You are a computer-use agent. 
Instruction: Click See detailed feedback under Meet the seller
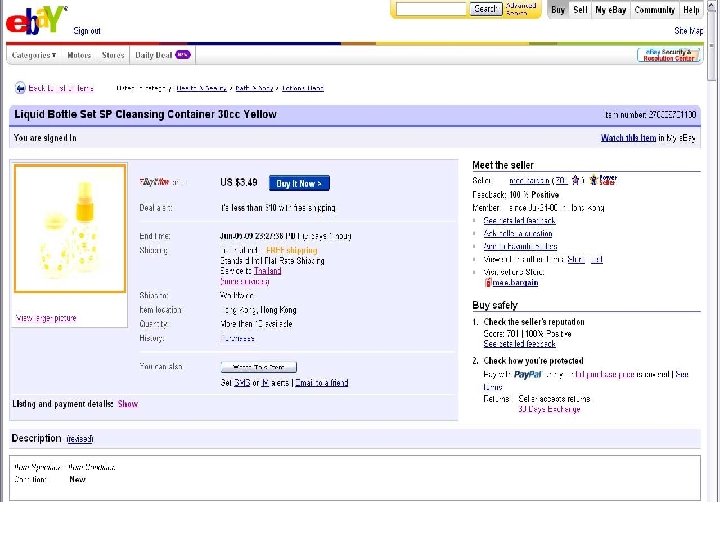click(x=519, y=220)
